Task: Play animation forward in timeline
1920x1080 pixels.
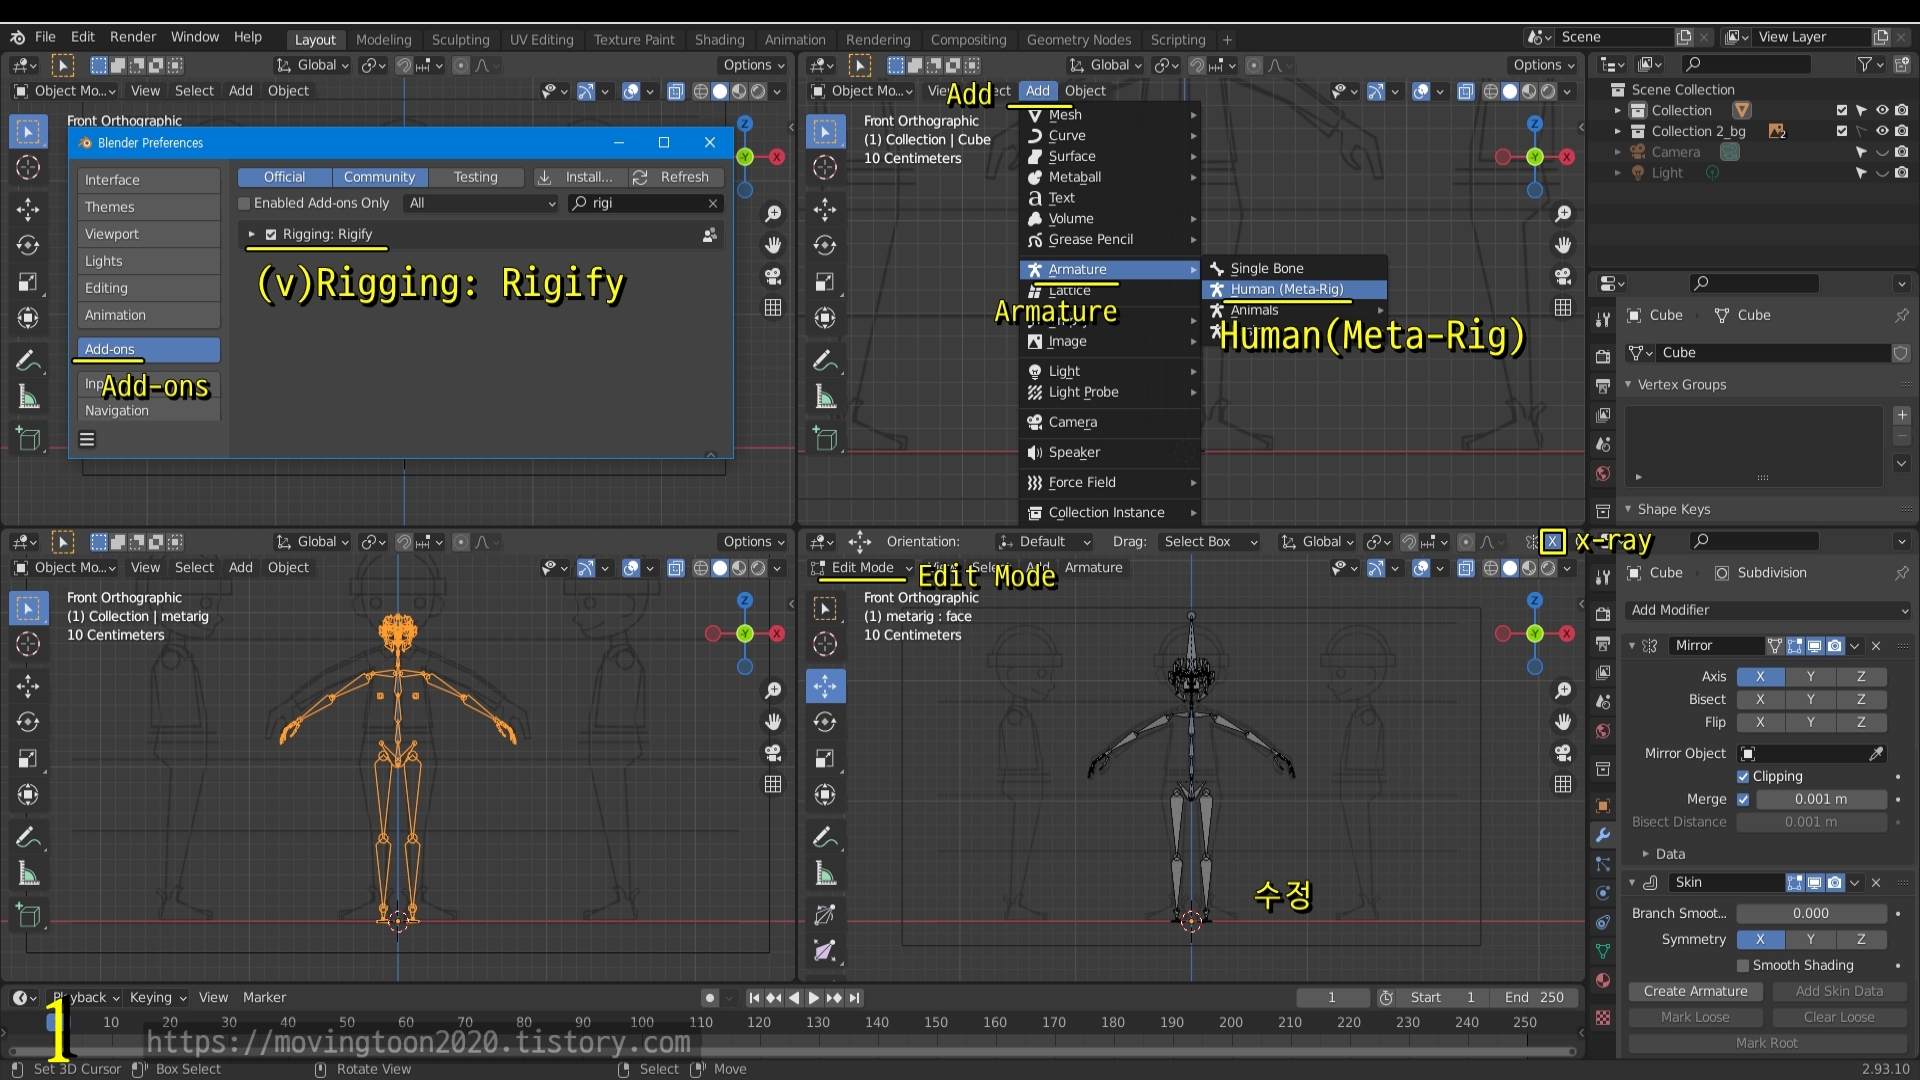Action: point(813,998)
